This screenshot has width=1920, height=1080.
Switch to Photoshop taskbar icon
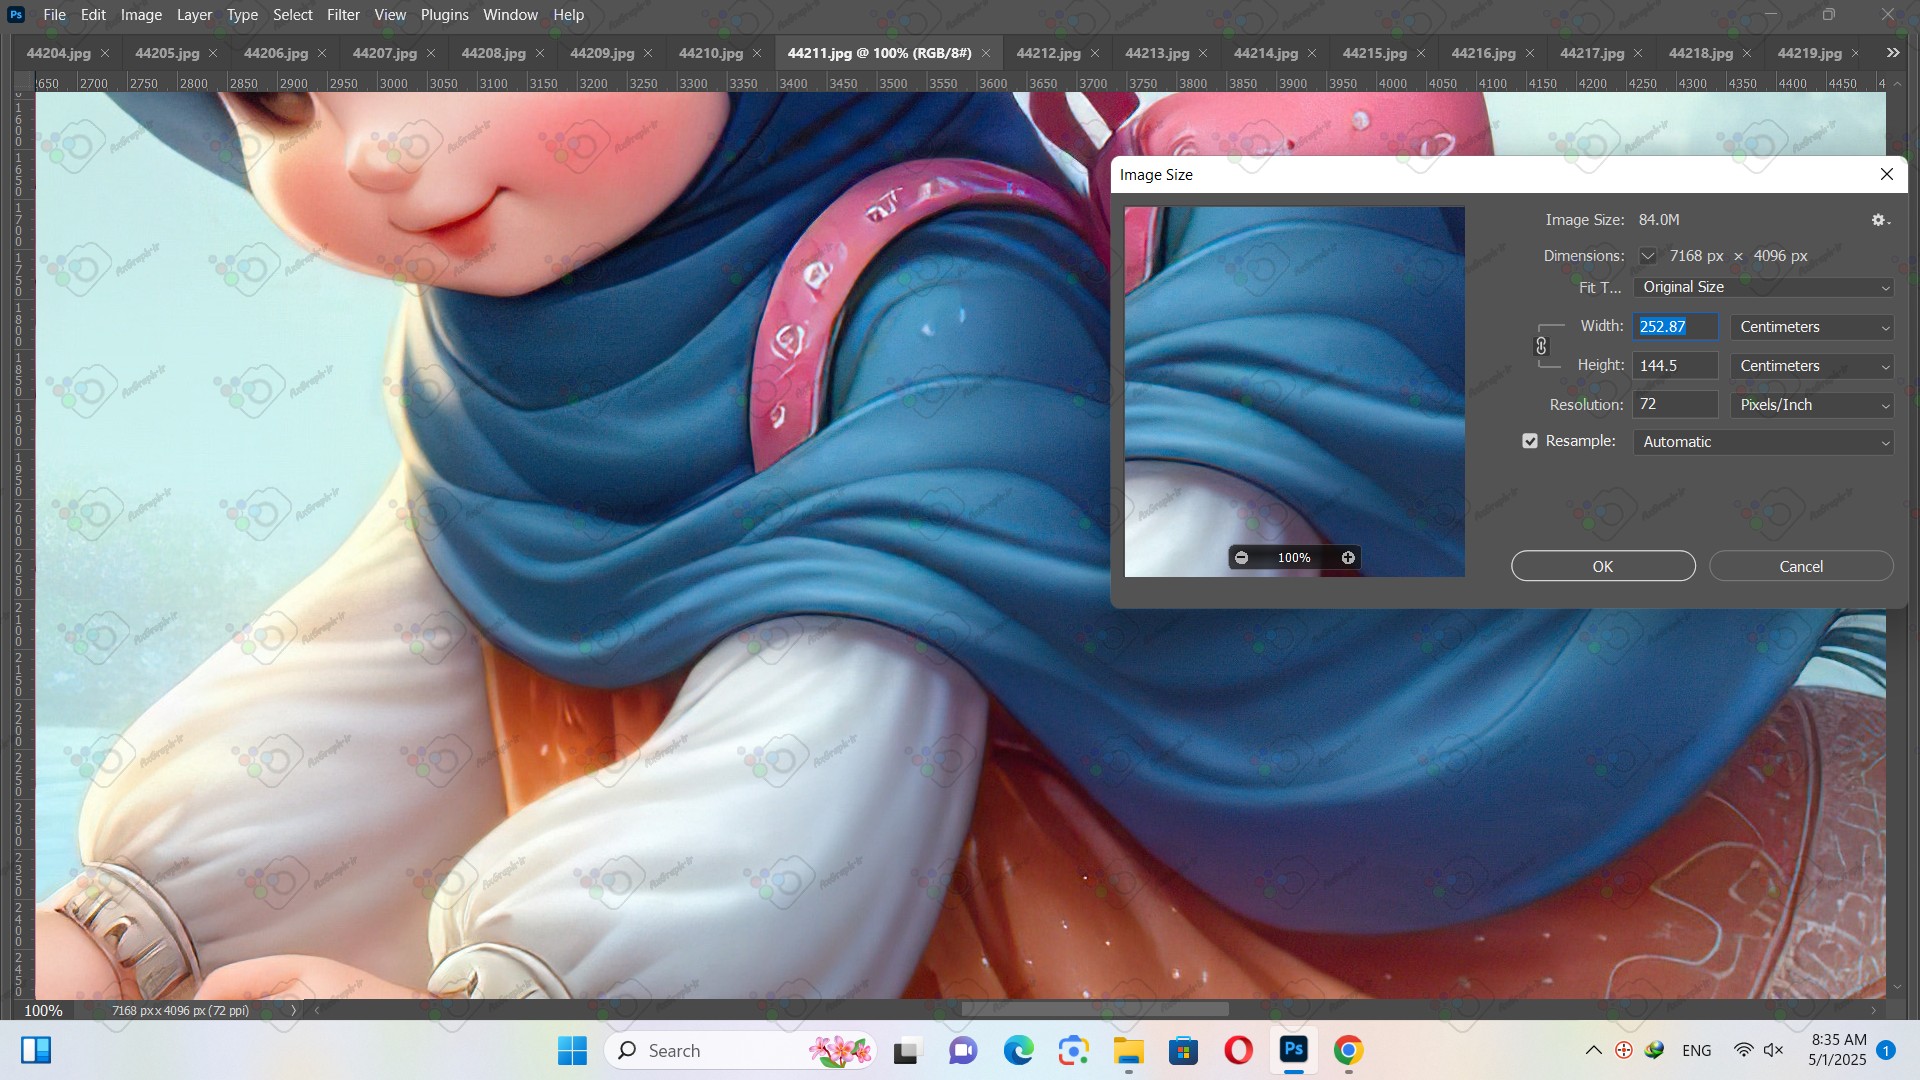pos(1293,1050)
